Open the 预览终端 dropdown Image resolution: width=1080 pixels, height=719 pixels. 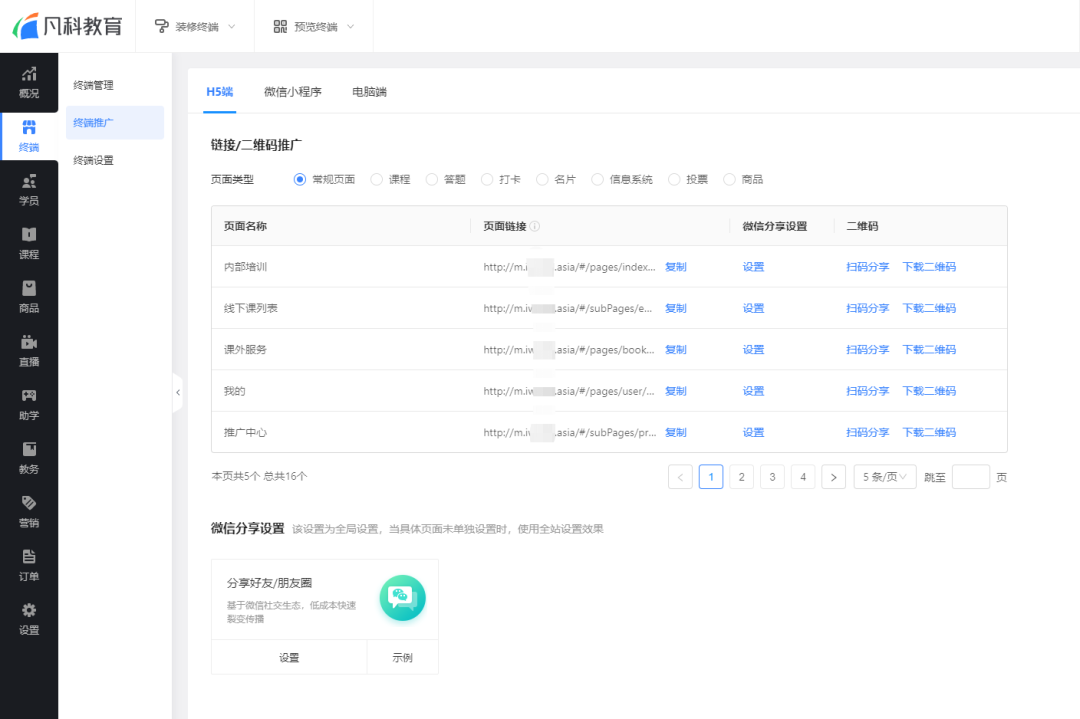(x=314, y=27)
